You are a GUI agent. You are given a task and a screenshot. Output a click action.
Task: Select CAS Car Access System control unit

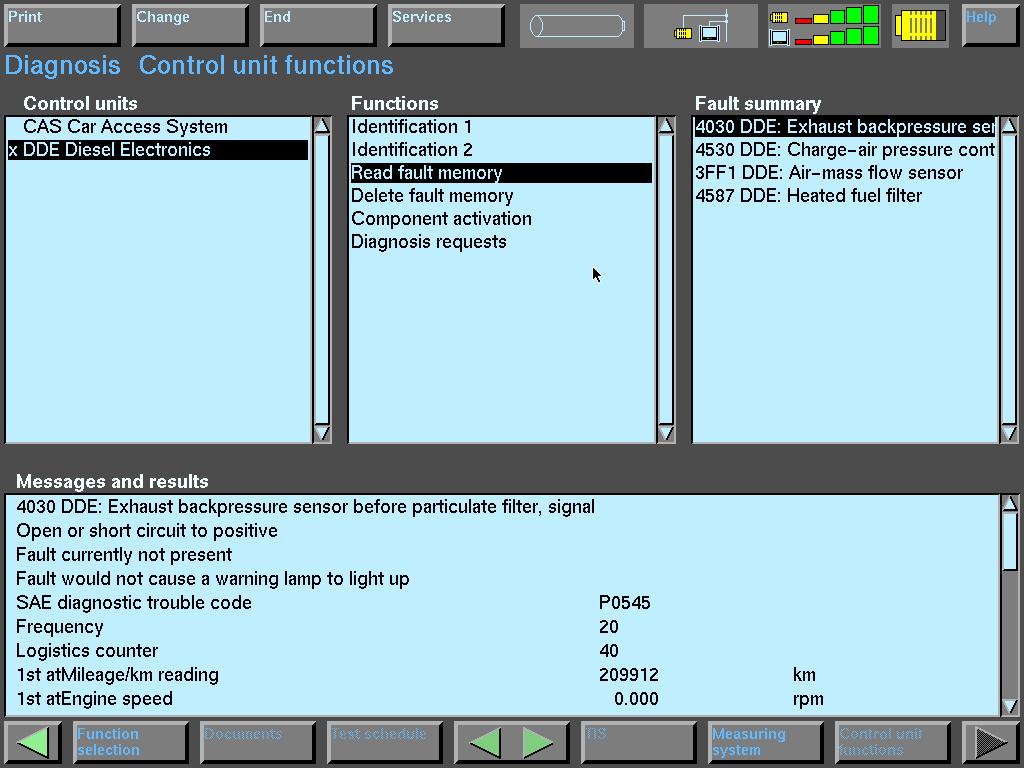125,127
